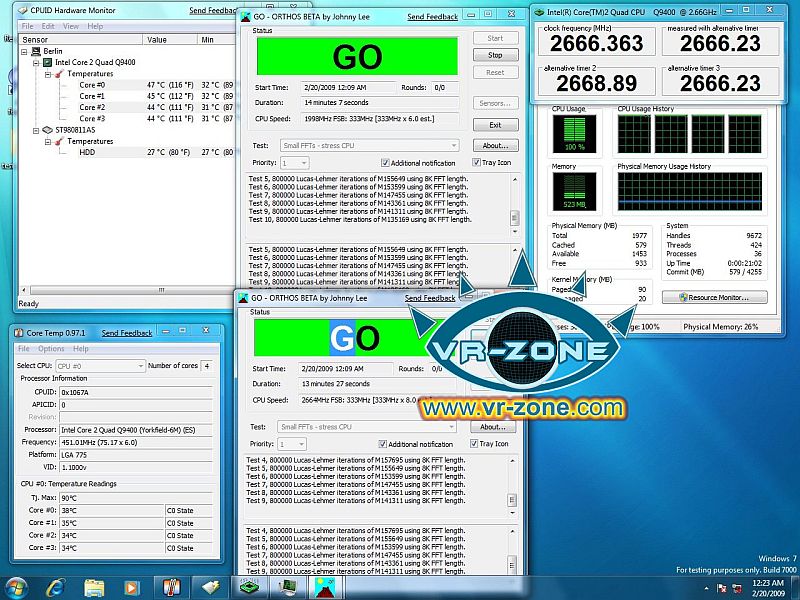Open the Windows Explorer folder taskbar icon
Image resolution: width=800 pixels, height=600 pixels.
point(94,586)
